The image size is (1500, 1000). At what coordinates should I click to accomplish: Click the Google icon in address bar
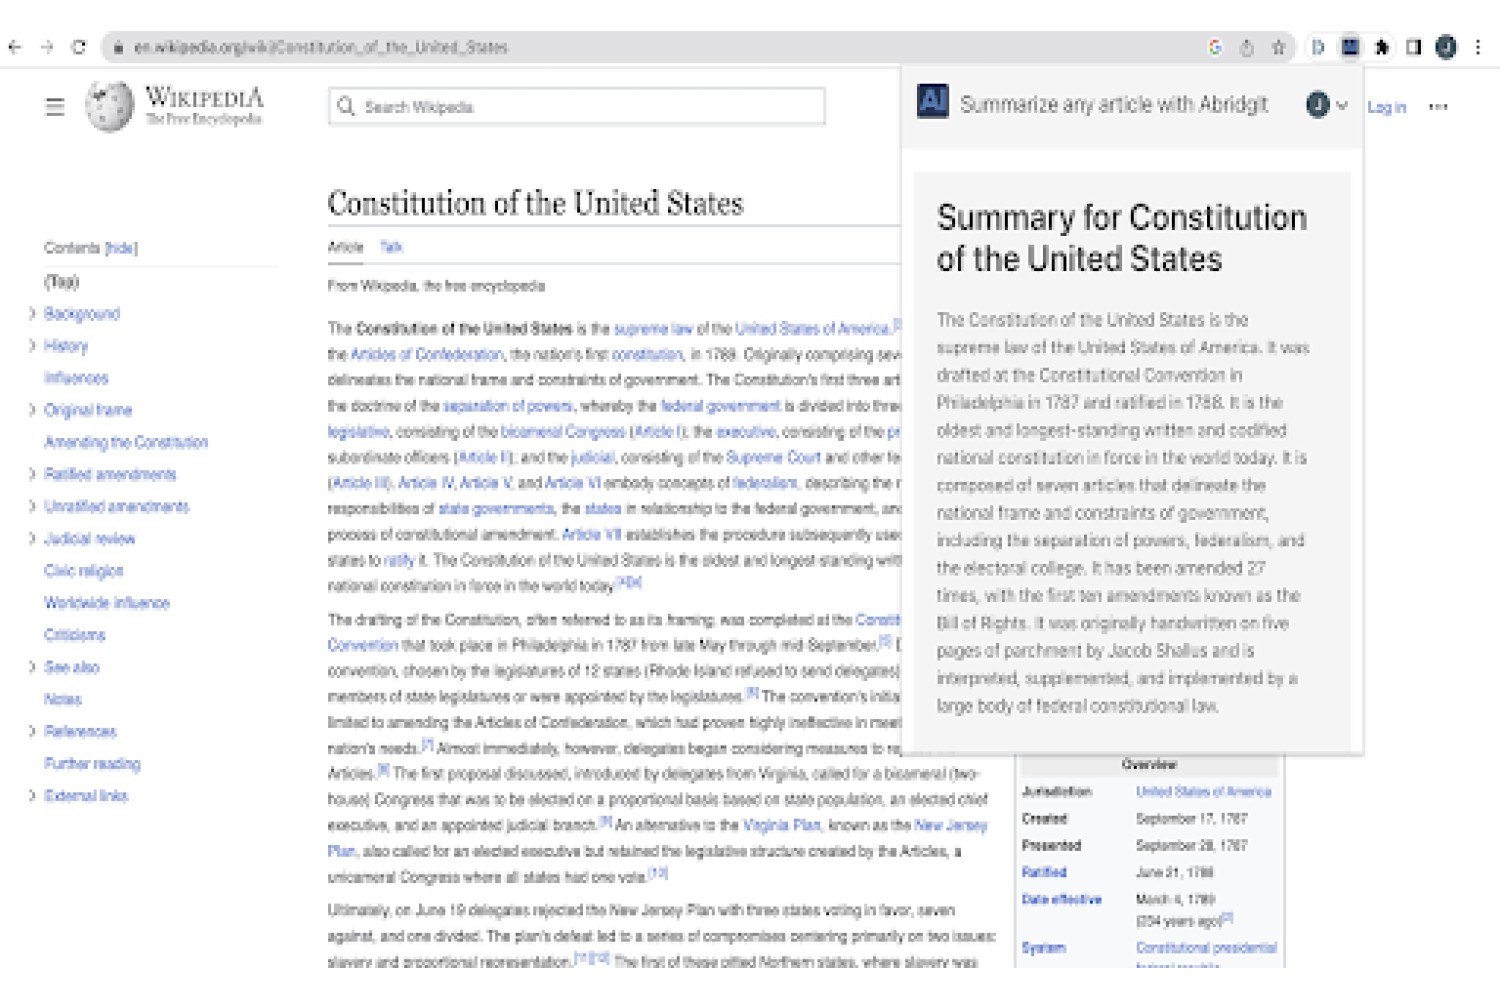pyautogui.click(x=1215, y=47)
